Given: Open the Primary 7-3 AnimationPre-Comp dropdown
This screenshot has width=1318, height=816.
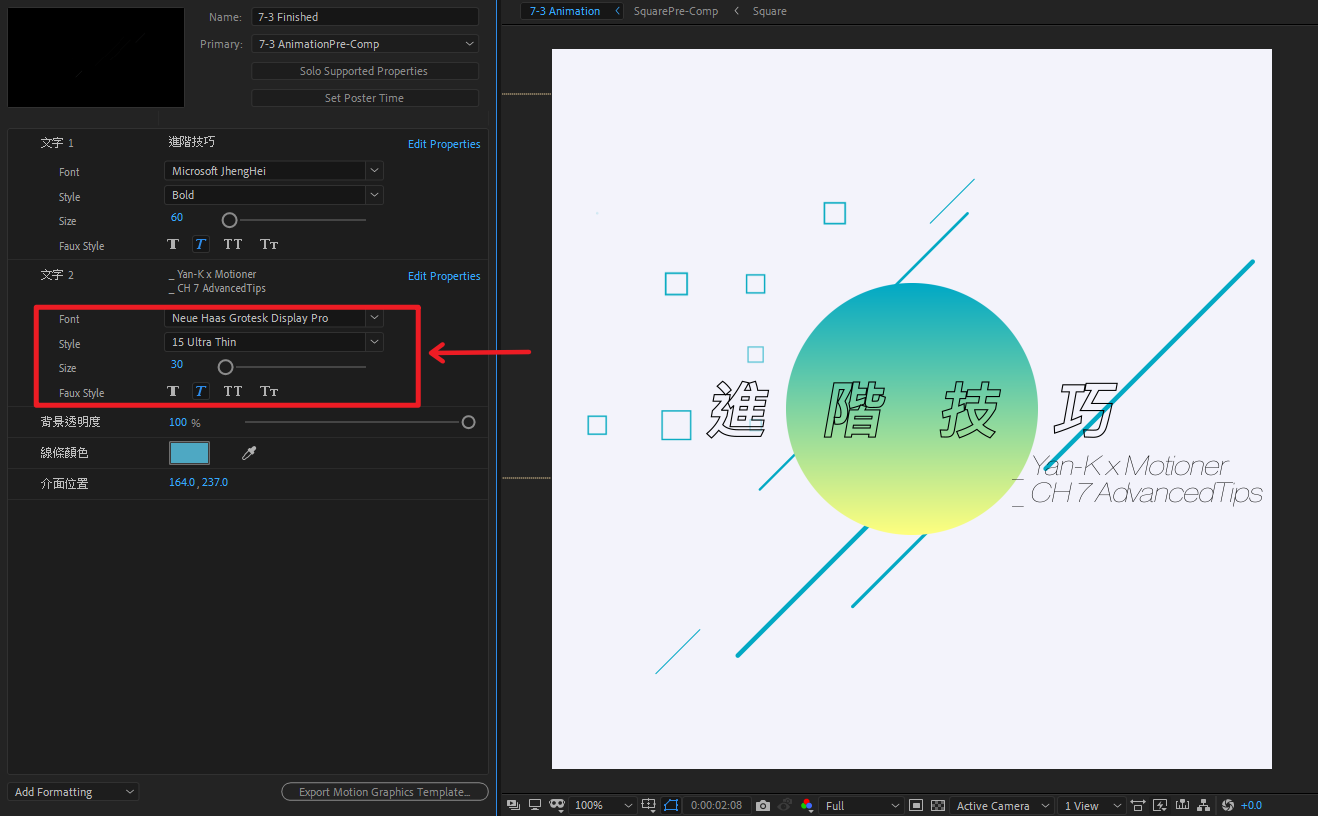Looking at the screenshot, I should [364, 44].
